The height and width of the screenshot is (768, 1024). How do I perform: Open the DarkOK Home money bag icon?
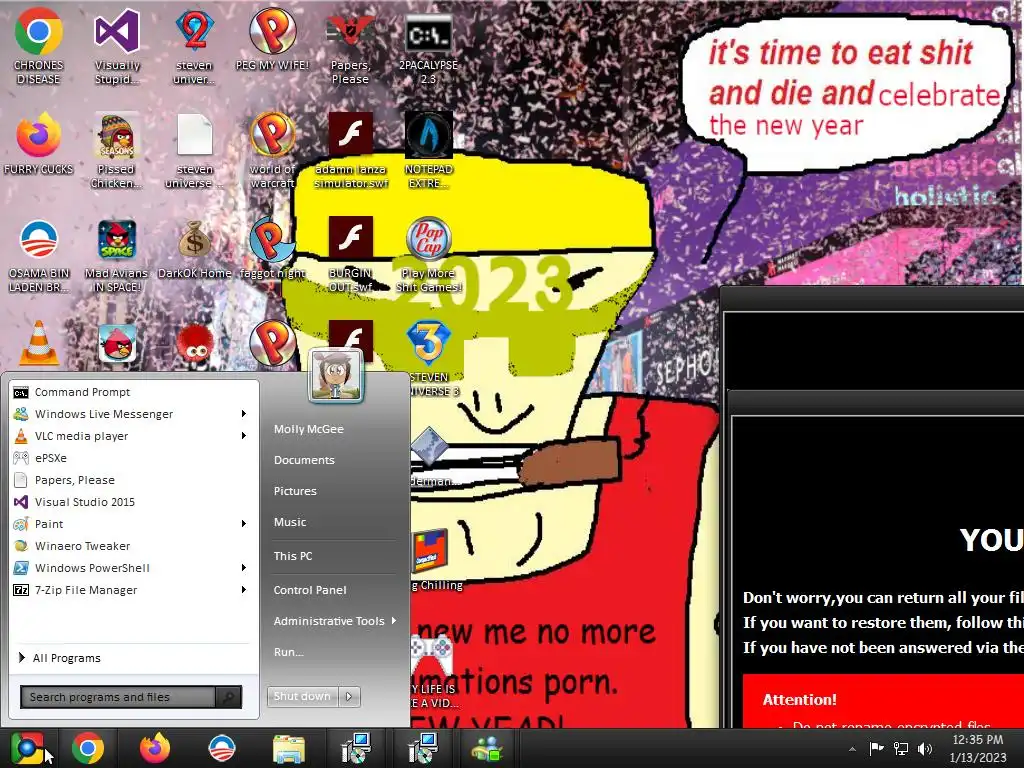tap(194, 248)
